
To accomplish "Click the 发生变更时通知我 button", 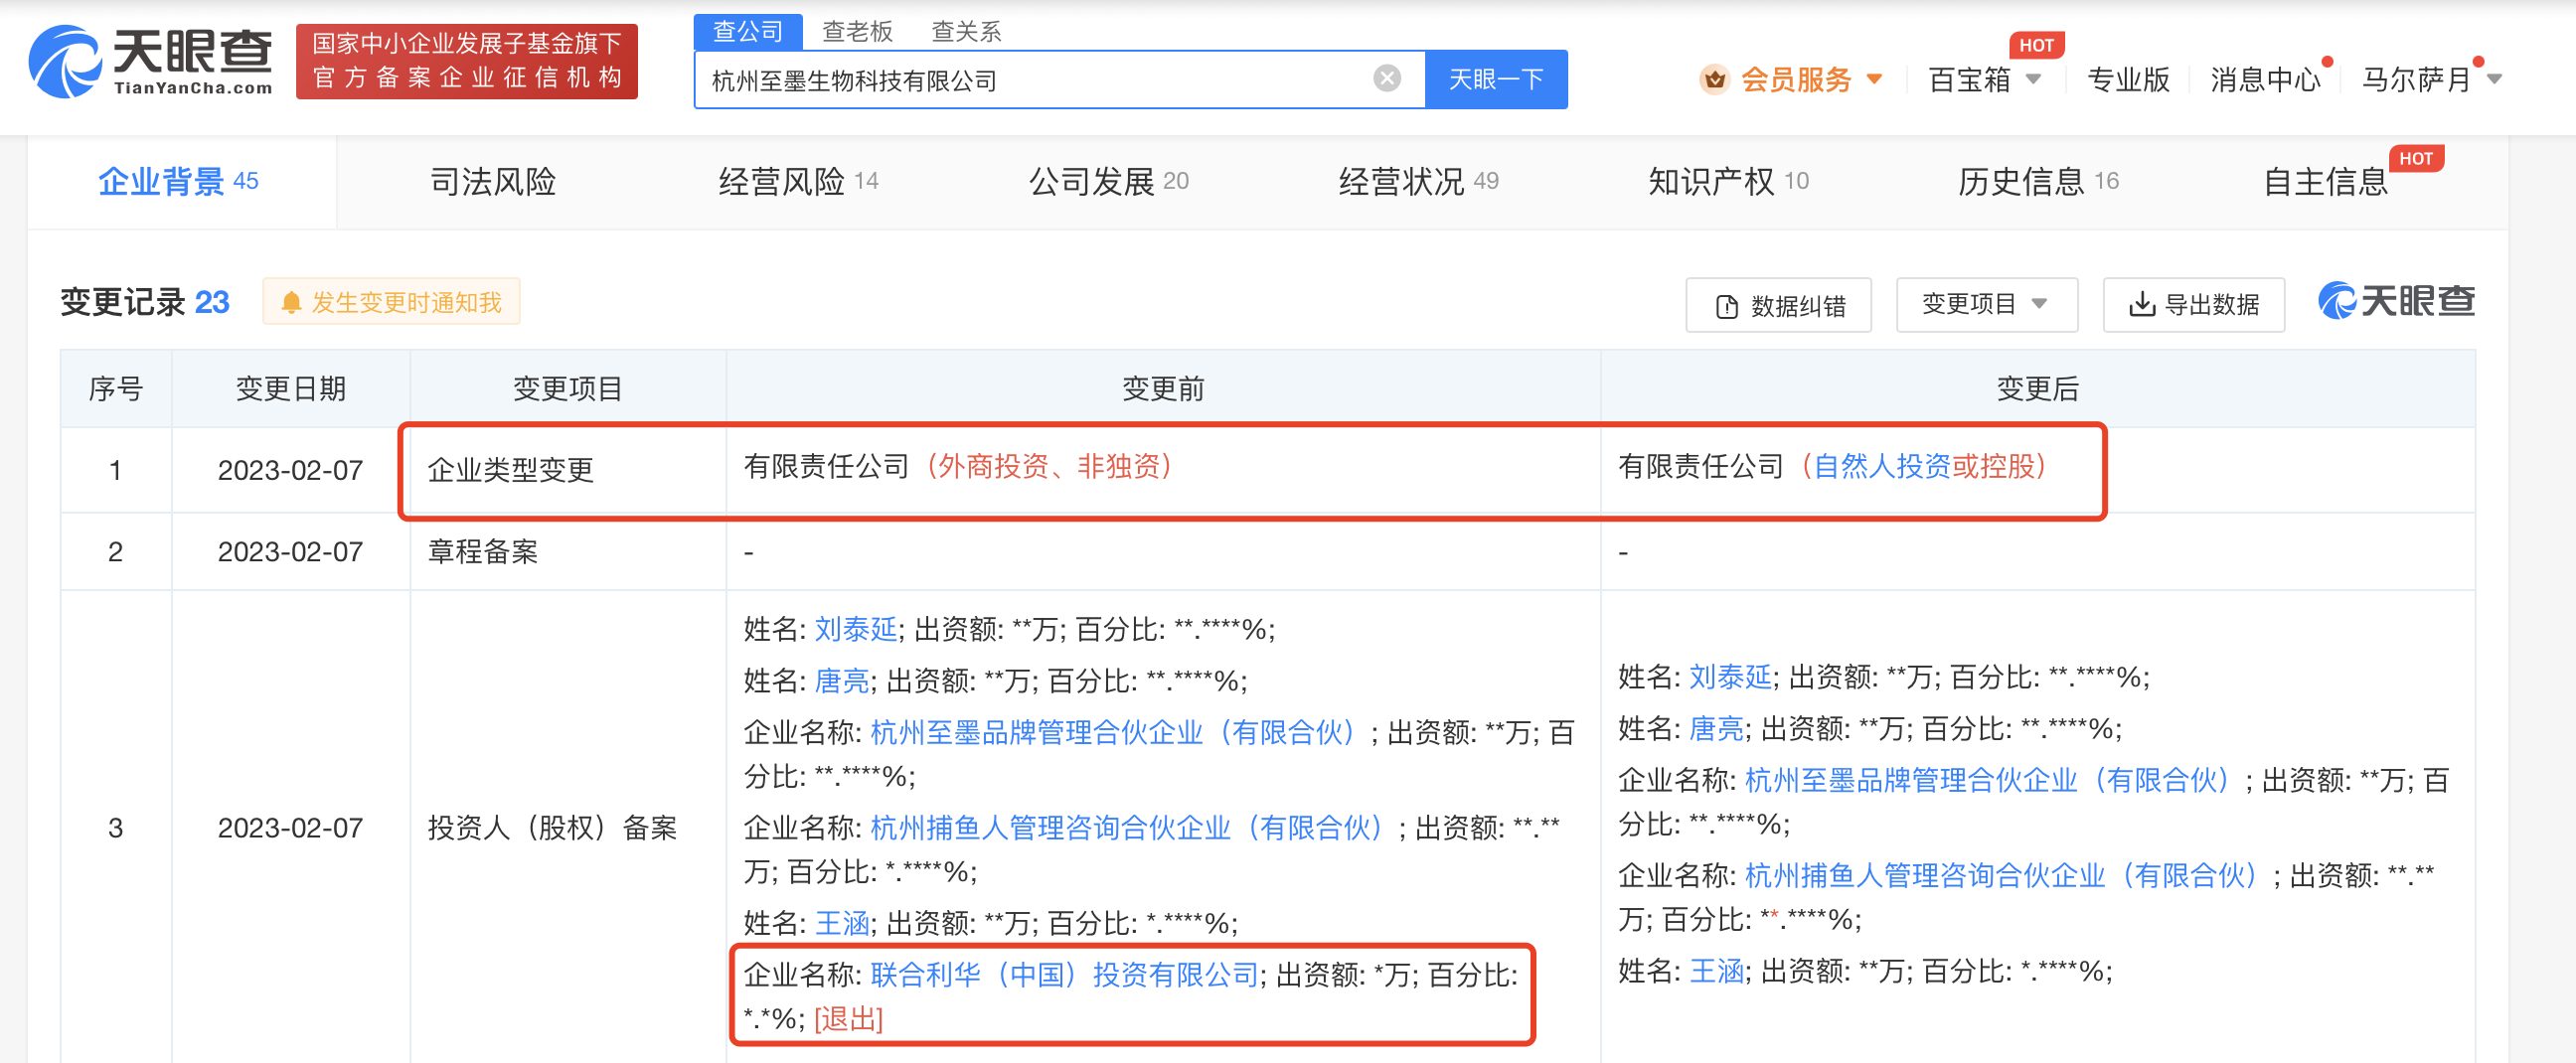I will tap(391, 302).
